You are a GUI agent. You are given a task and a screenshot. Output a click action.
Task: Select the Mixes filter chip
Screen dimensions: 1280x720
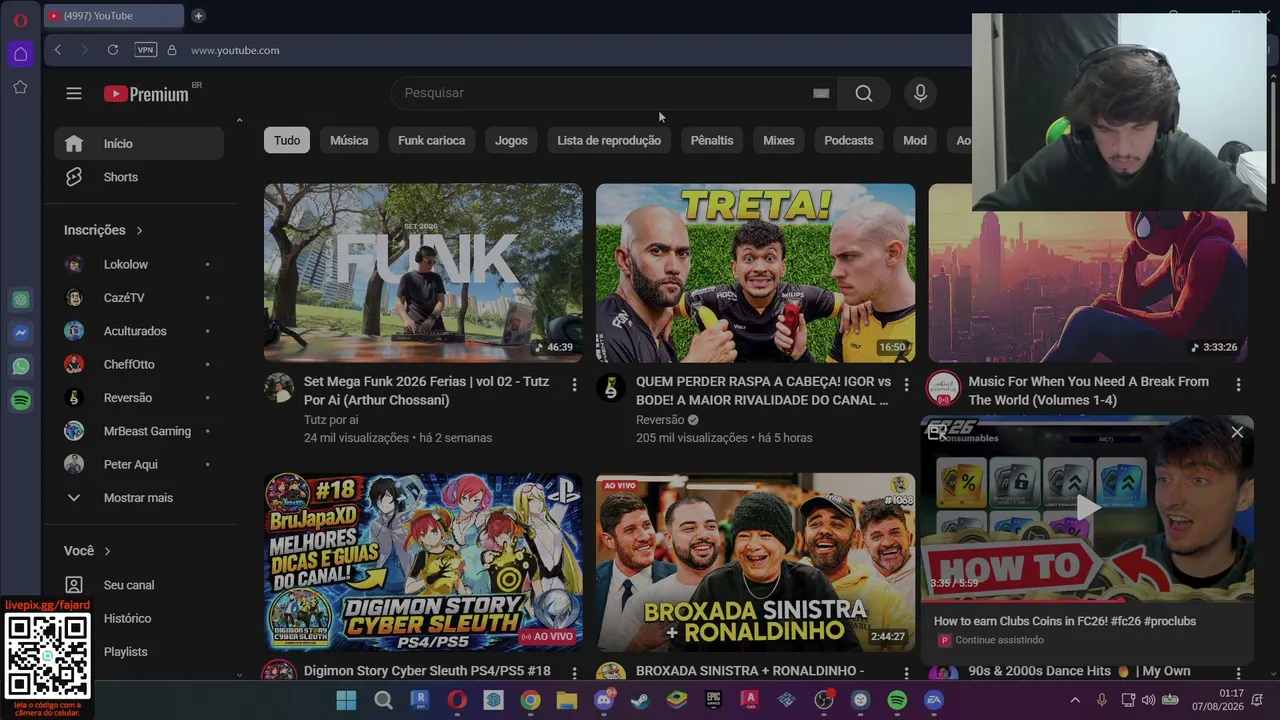tap(779, 140)
